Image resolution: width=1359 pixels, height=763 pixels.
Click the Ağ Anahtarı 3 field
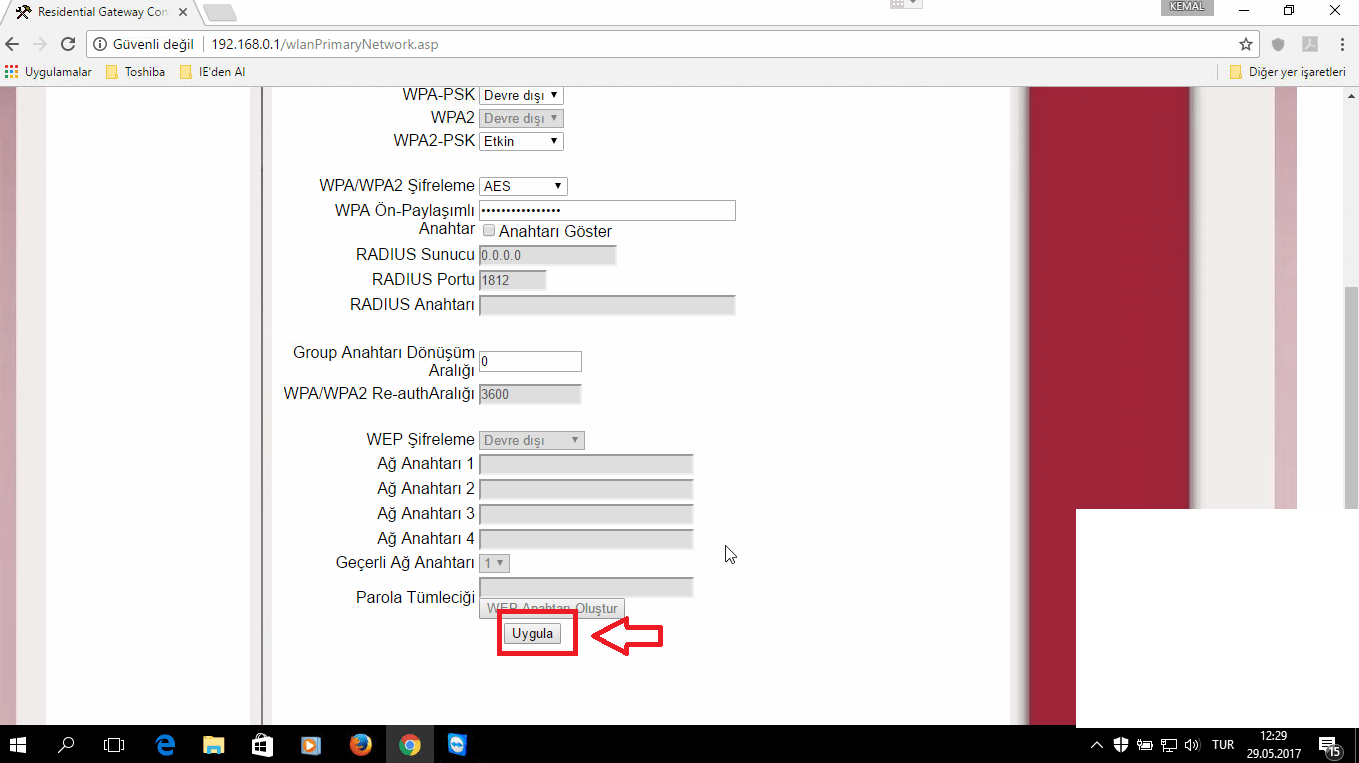click(x=586, y=514)
